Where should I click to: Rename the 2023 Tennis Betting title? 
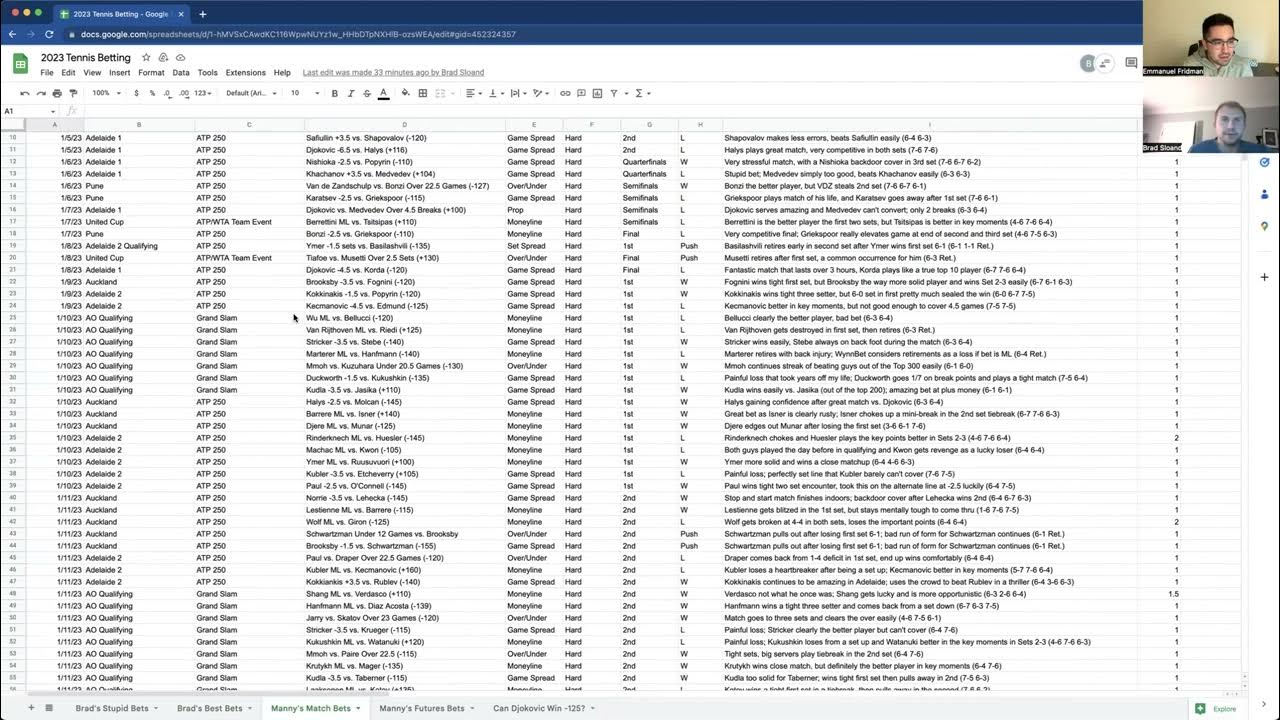point(86,58)
